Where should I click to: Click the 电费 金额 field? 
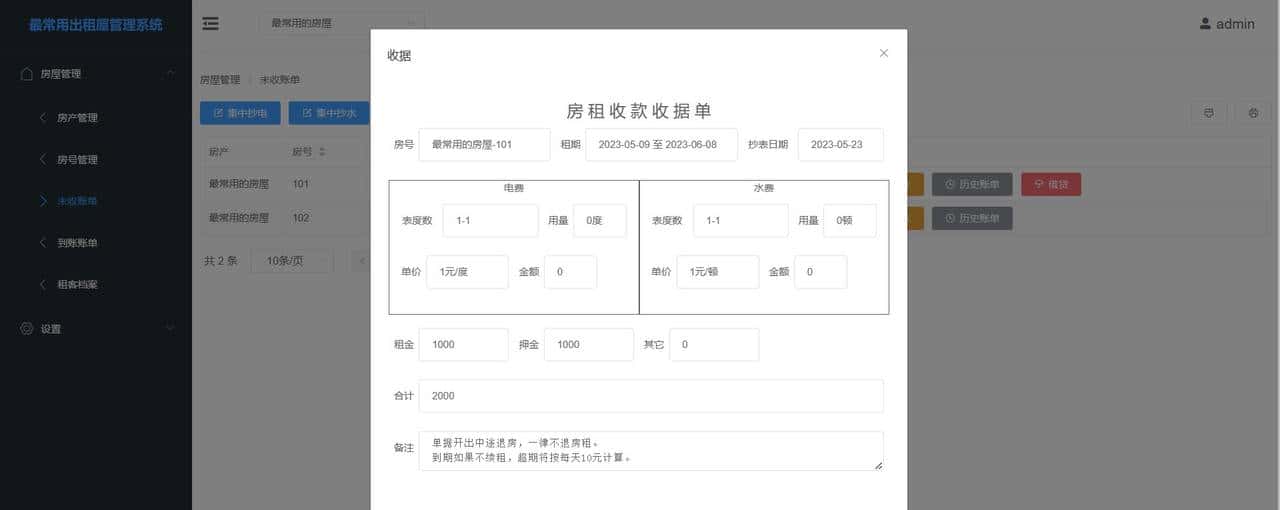coord(570,271)
